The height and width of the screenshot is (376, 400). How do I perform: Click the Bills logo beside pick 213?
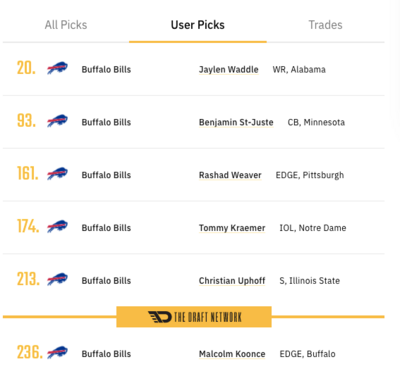point(57,279)
